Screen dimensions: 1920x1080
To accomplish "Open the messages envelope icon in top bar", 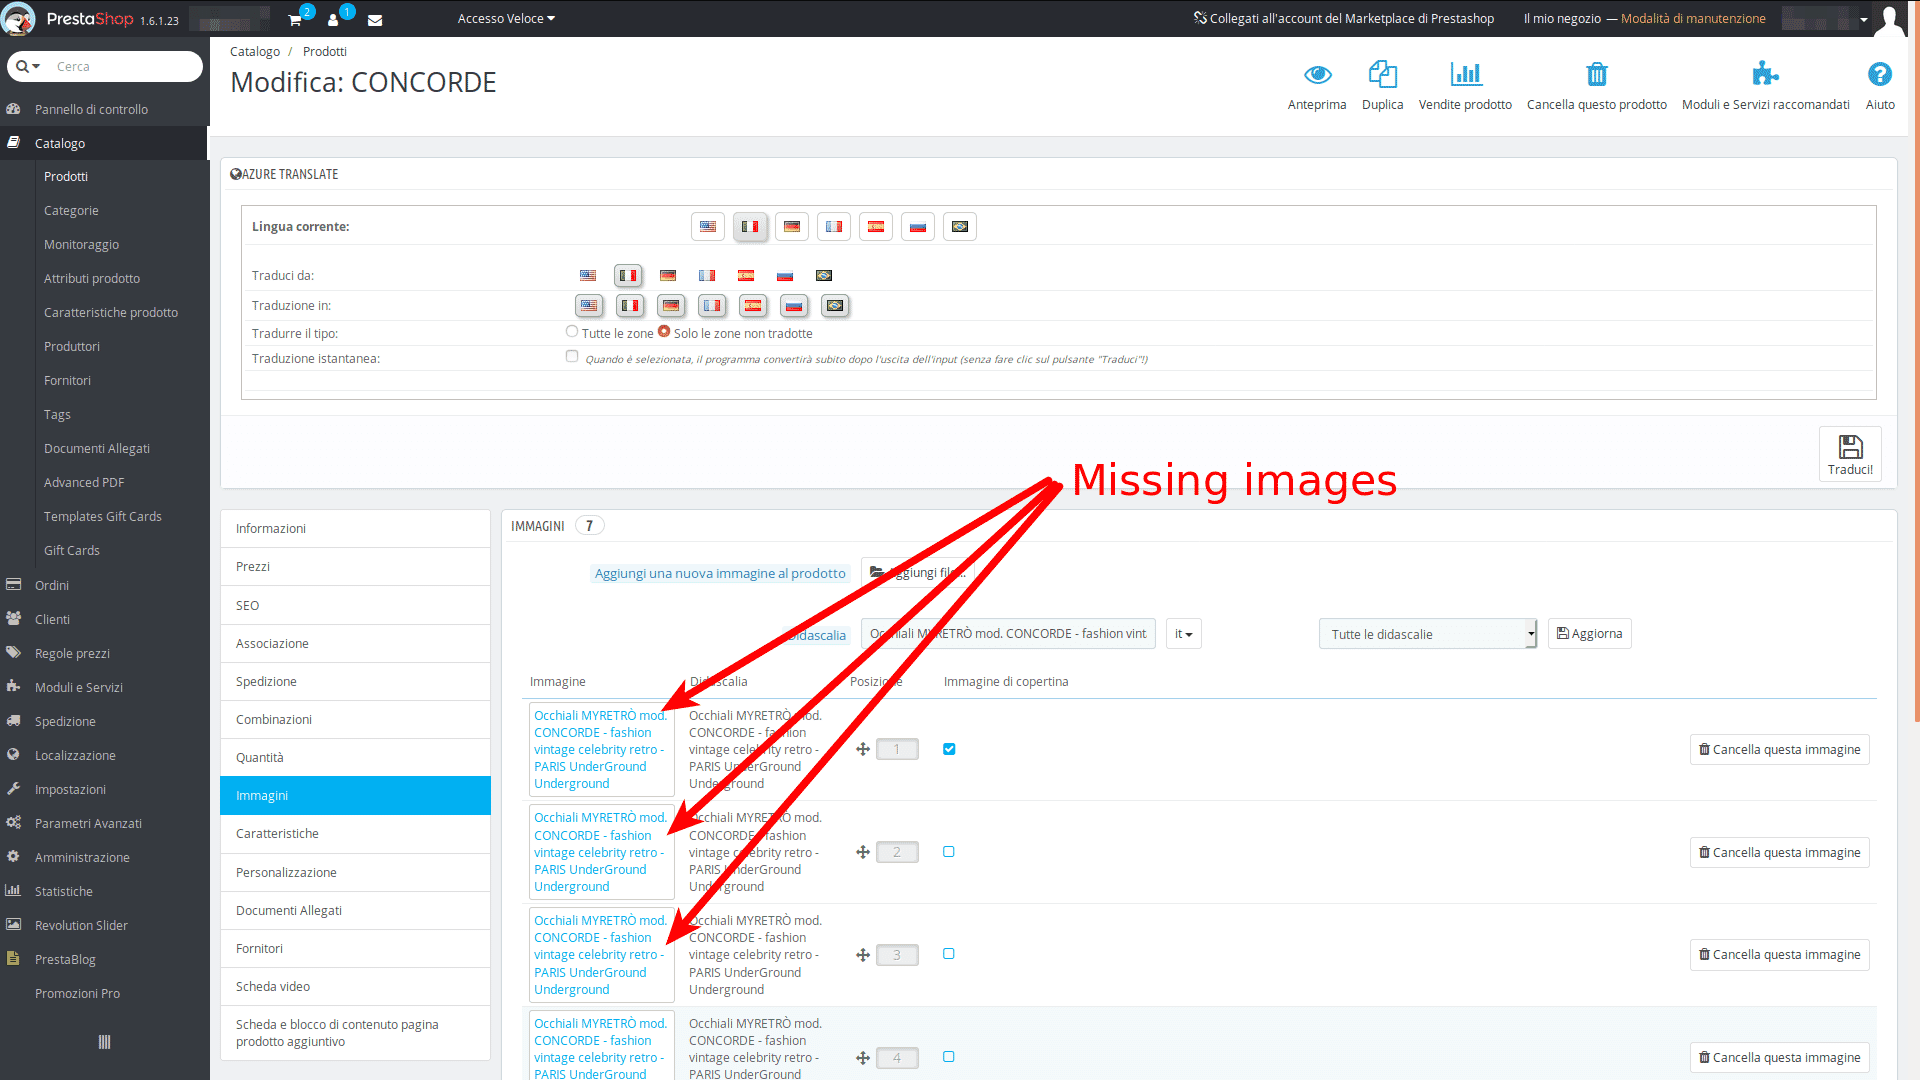I will coord(375,19).
